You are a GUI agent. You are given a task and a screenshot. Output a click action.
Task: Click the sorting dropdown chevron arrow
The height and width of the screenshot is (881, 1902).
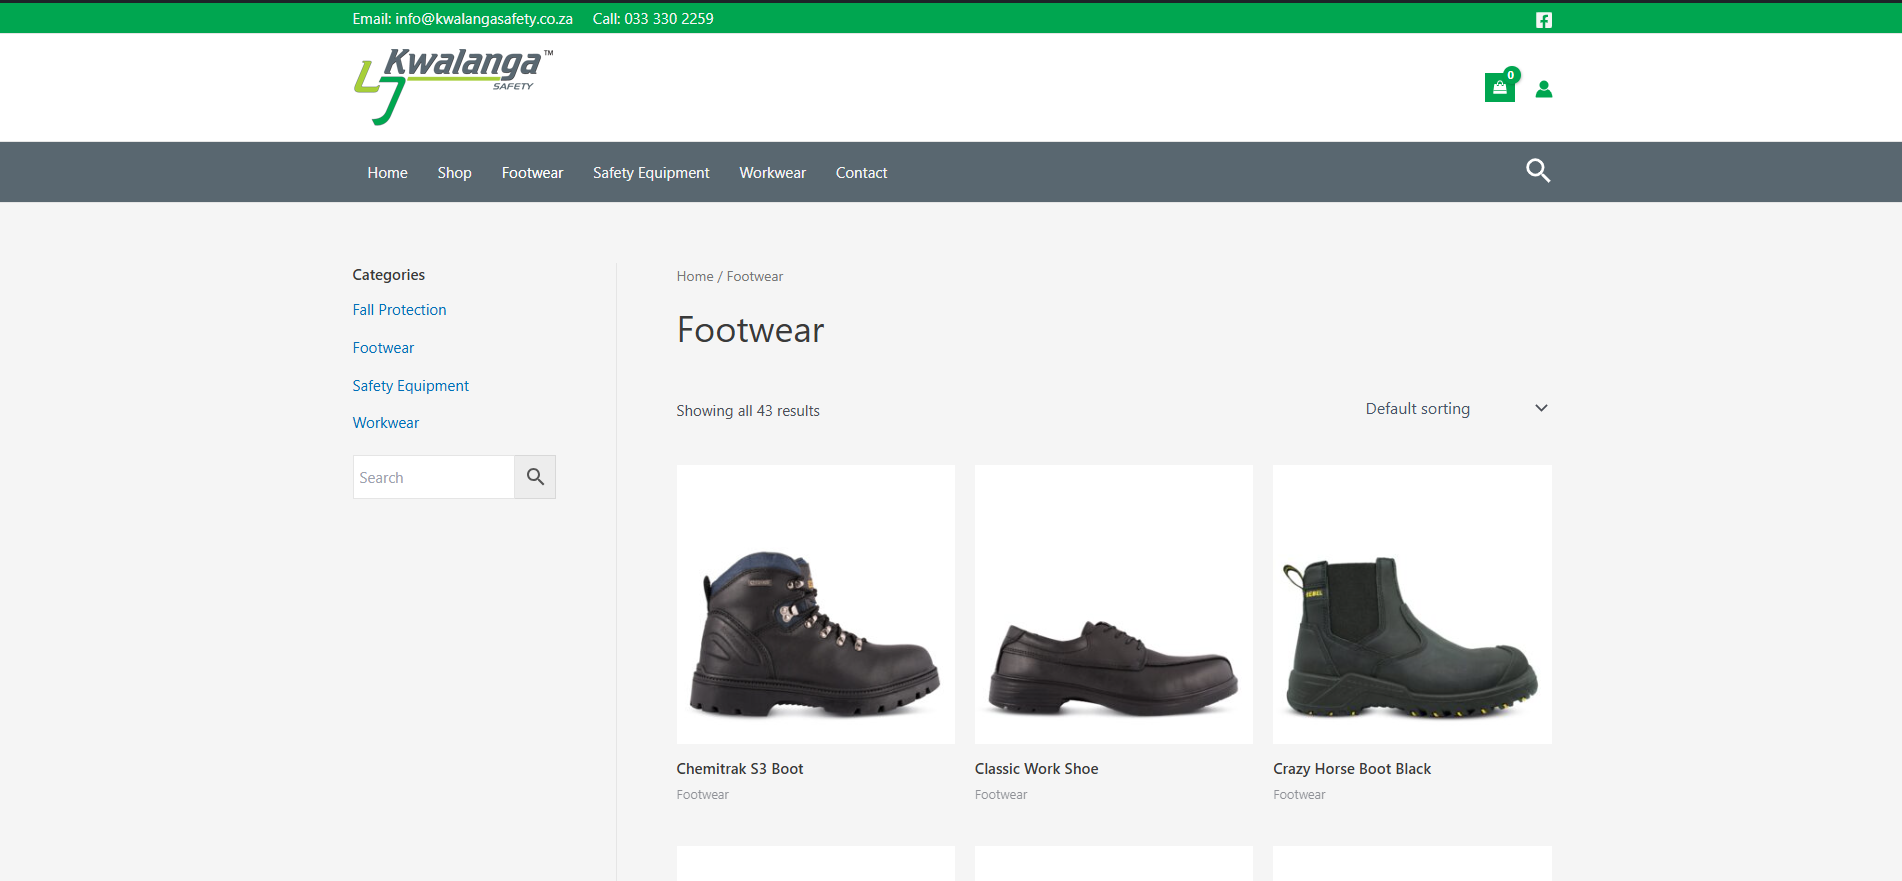[x=1541, y=408]
